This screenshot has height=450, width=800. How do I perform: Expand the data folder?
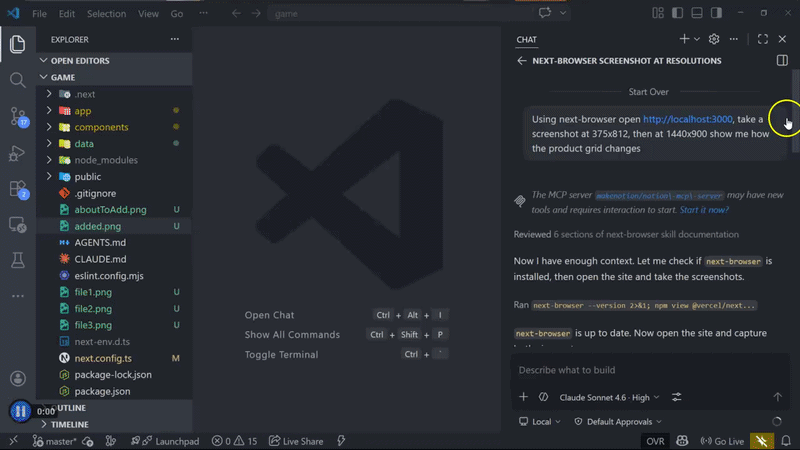point(49,143)
